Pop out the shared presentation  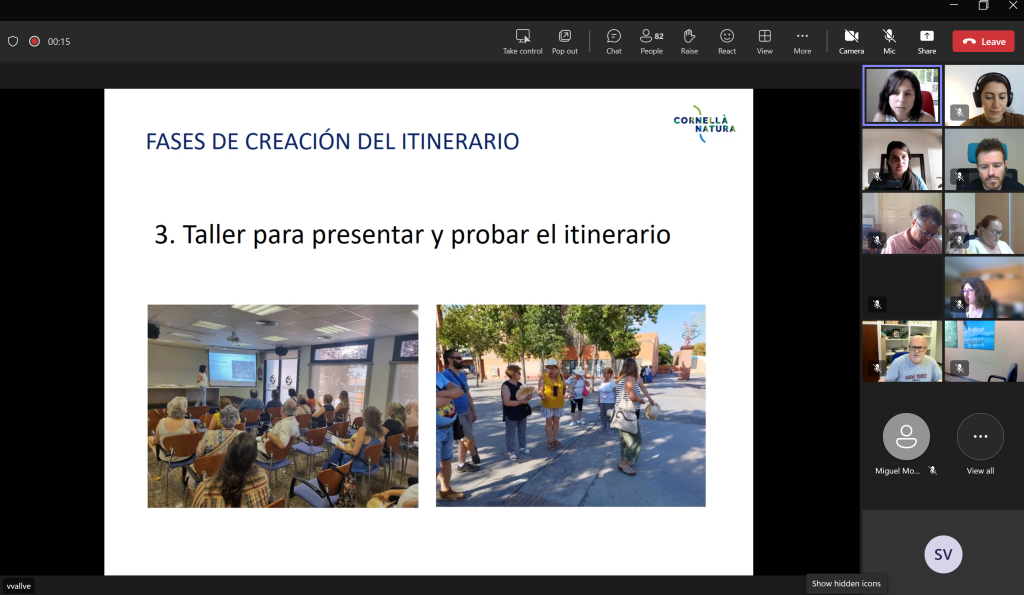(x=565, y=41)
